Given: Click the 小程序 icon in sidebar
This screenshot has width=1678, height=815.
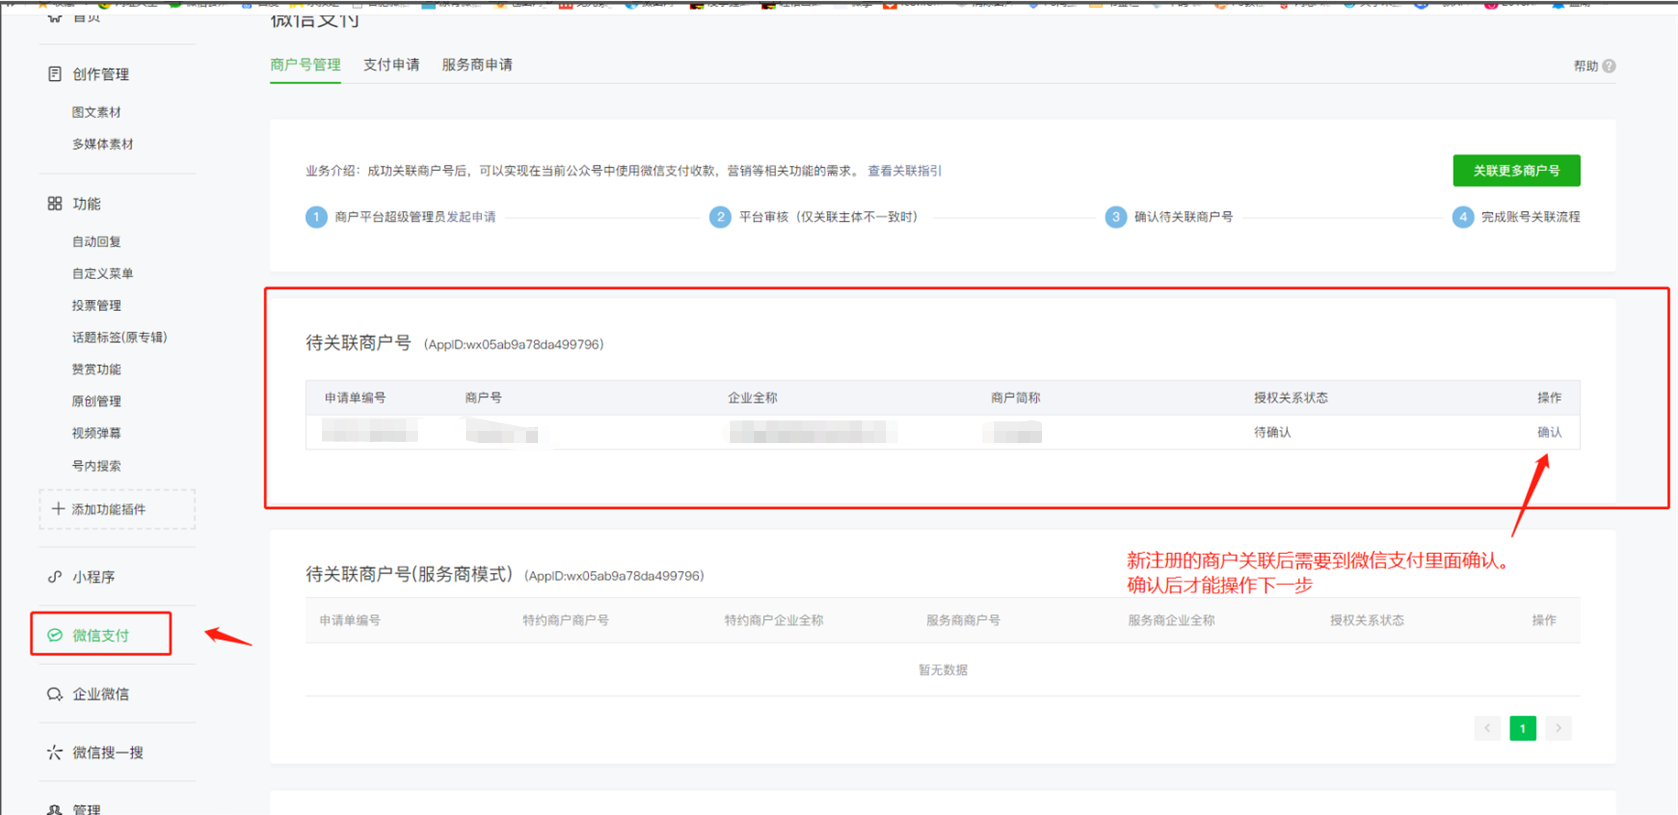Looking at the screenshot, I should (54, 577).
